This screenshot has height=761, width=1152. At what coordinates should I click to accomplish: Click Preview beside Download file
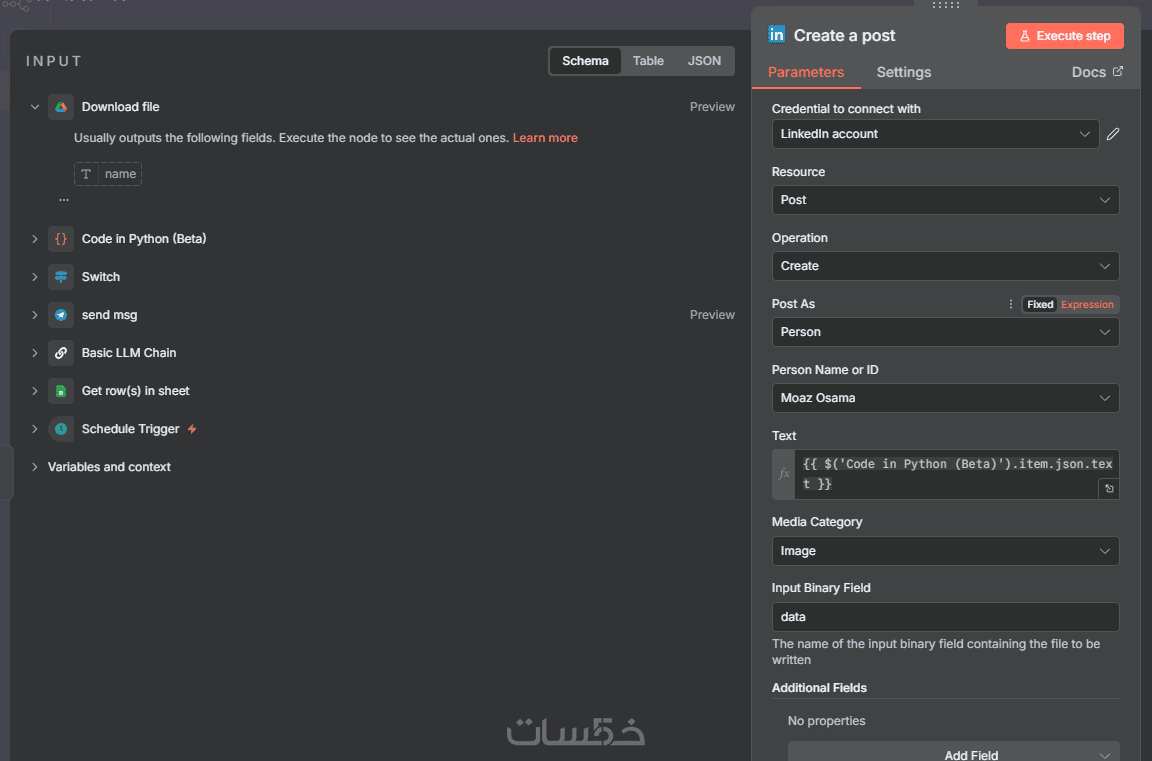point(712,107)
